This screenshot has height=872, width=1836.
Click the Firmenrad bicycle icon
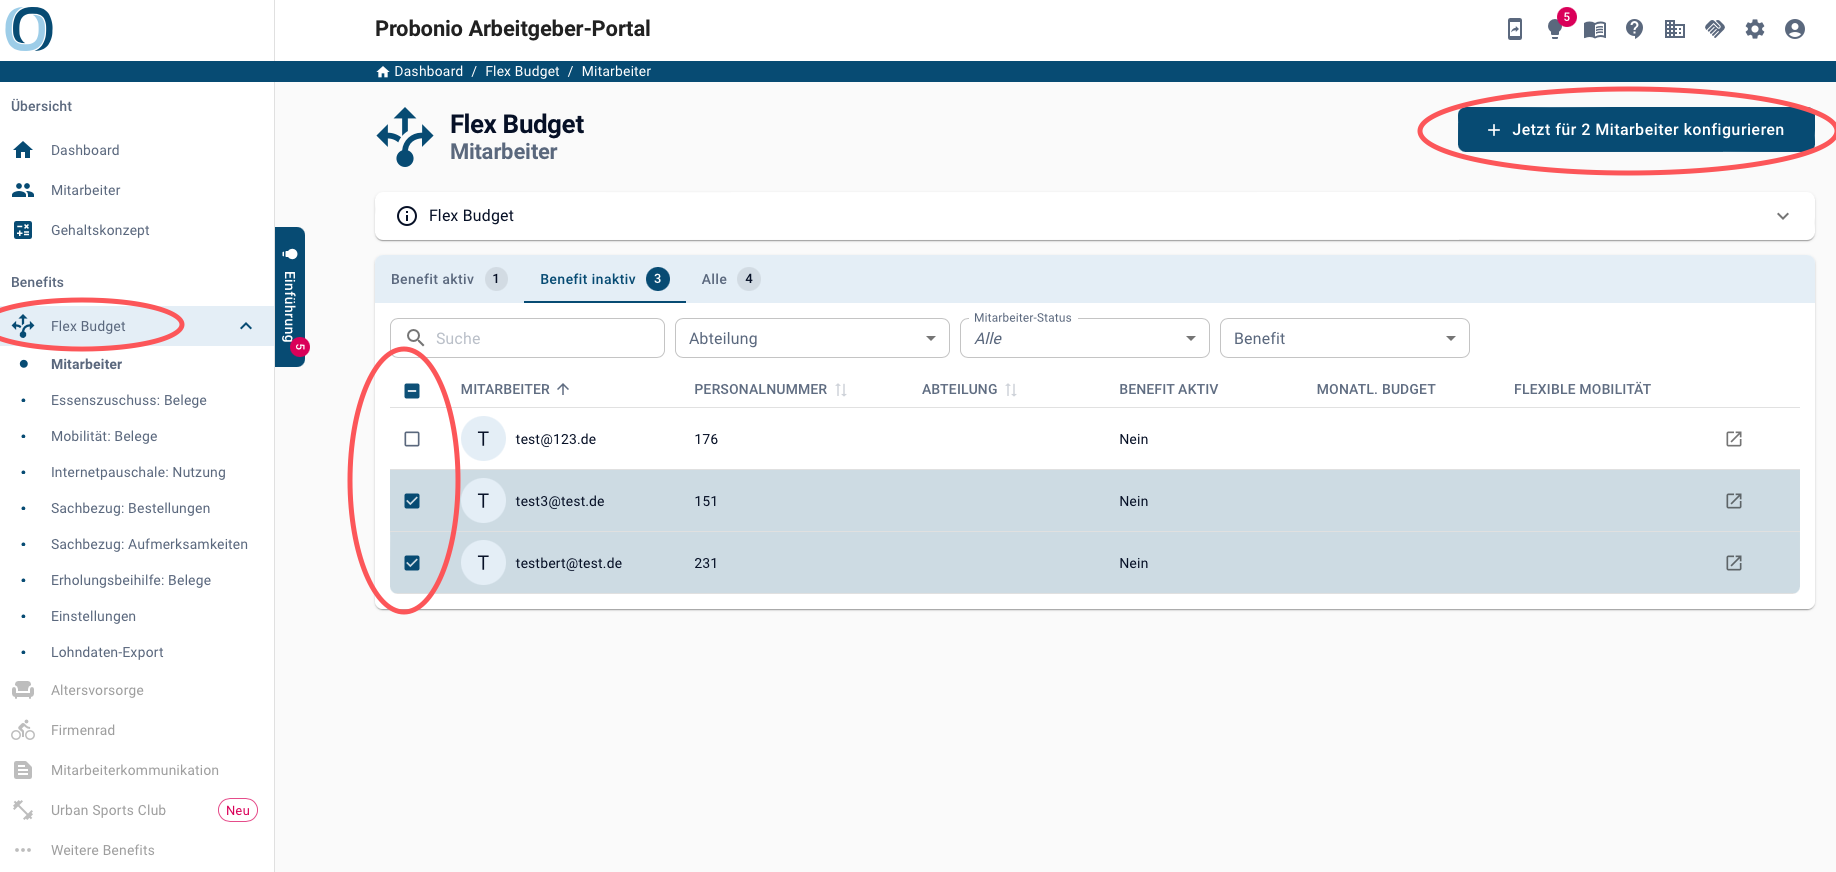(23, 730)
